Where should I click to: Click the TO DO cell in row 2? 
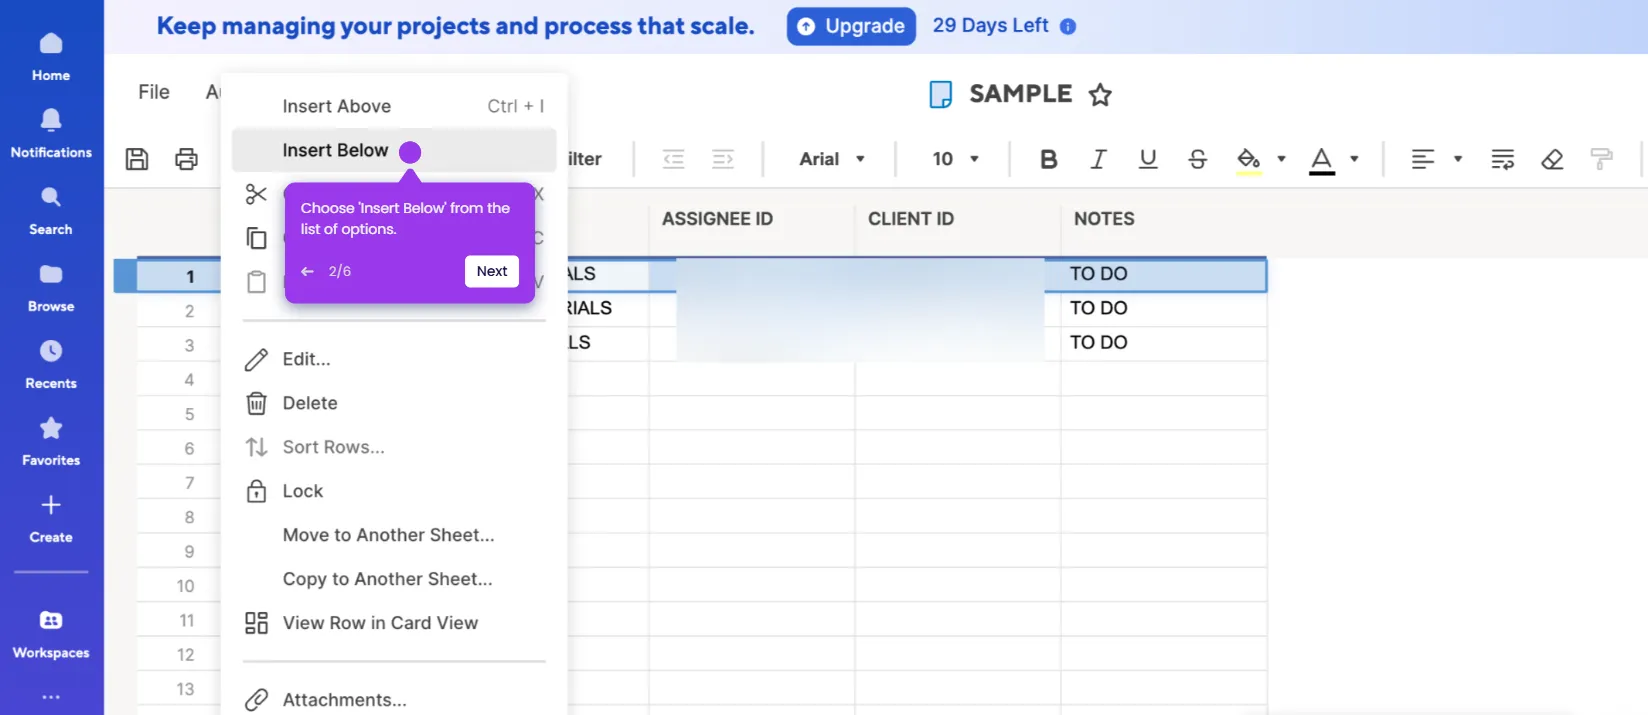[x=1164, y=308]
